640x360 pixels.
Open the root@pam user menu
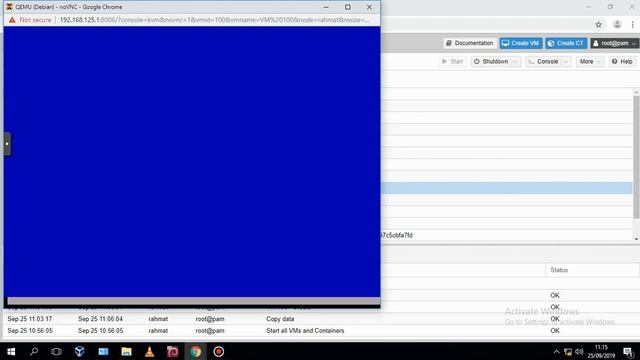(x=615, y=43)
